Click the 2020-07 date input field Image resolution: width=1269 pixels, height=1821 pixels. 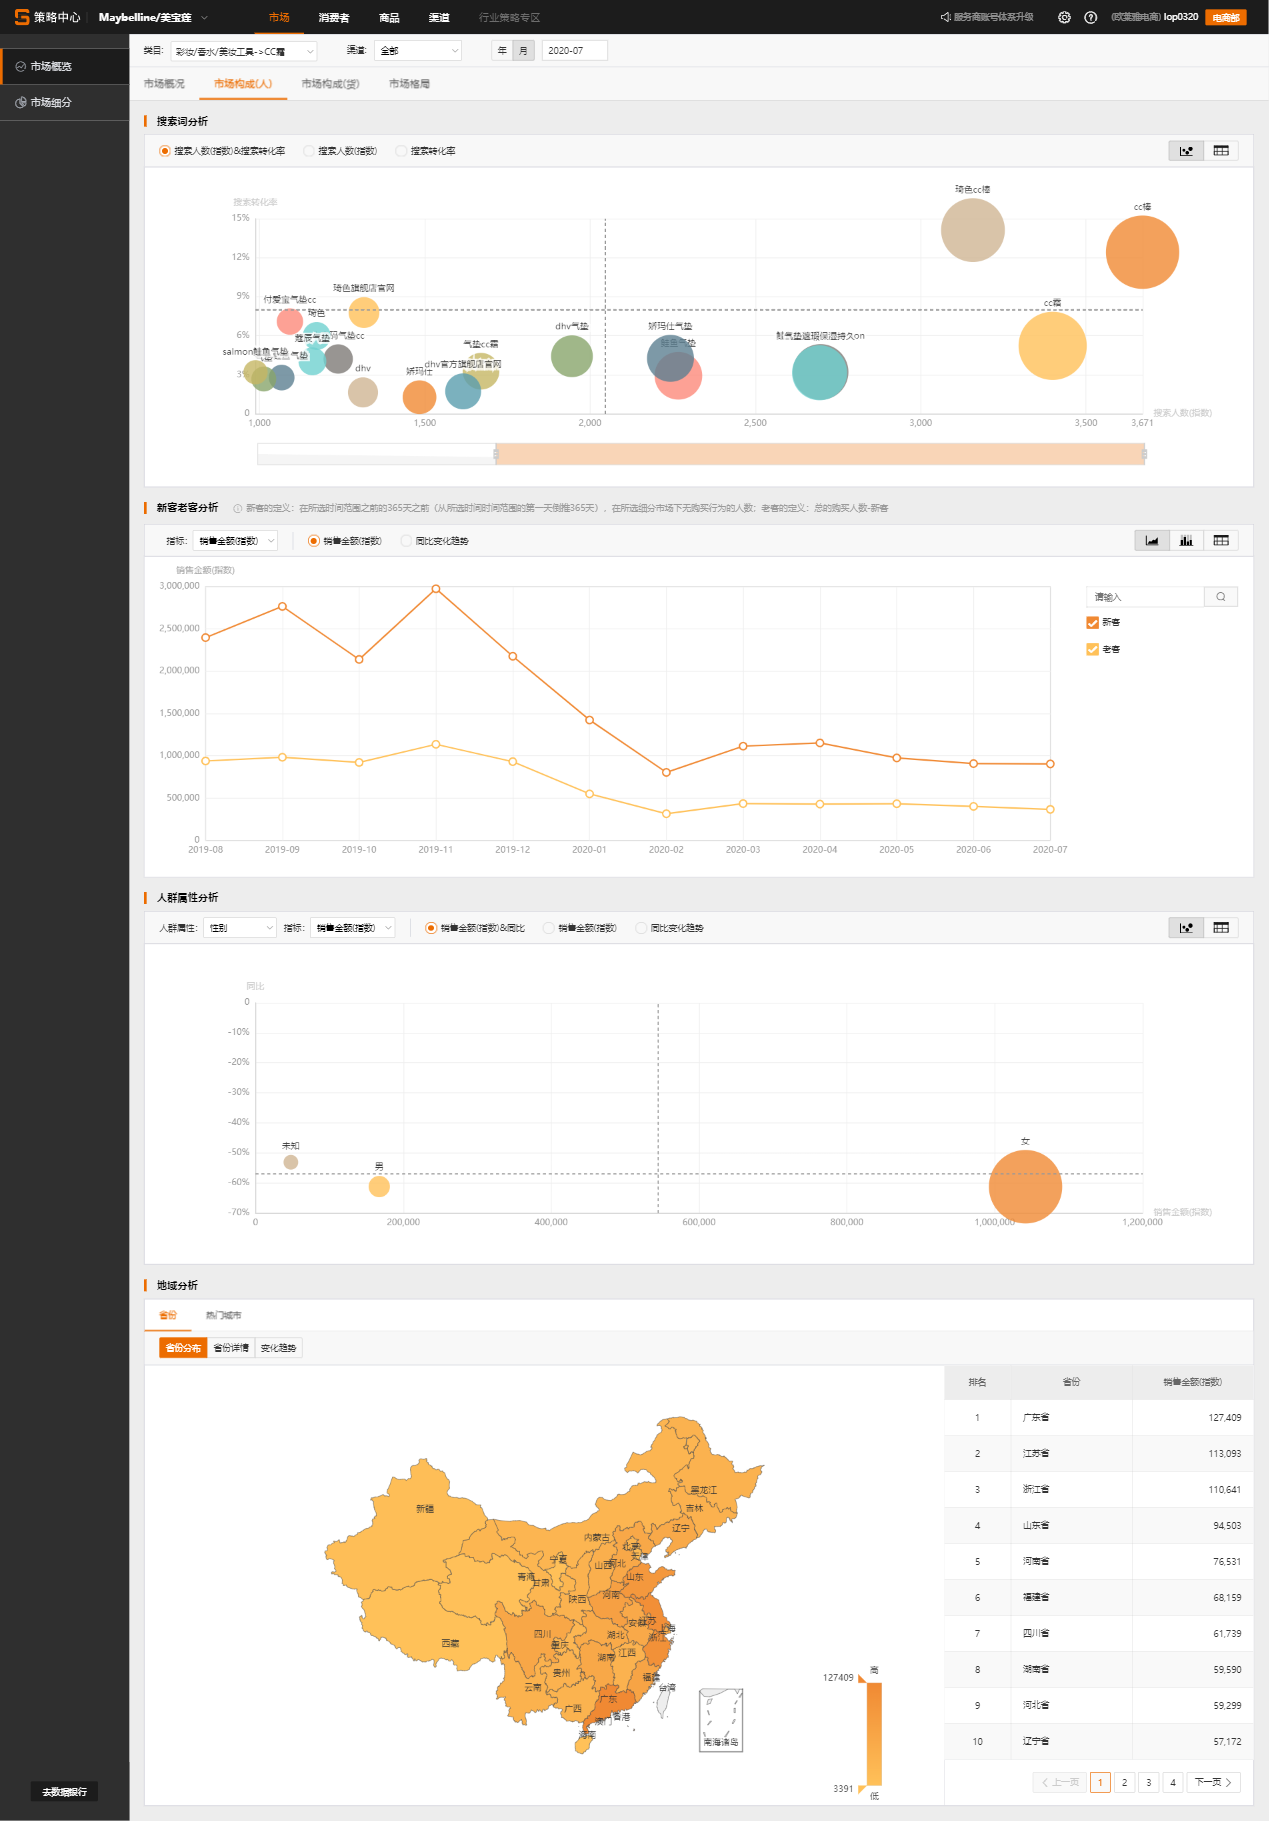click(574, 50)
